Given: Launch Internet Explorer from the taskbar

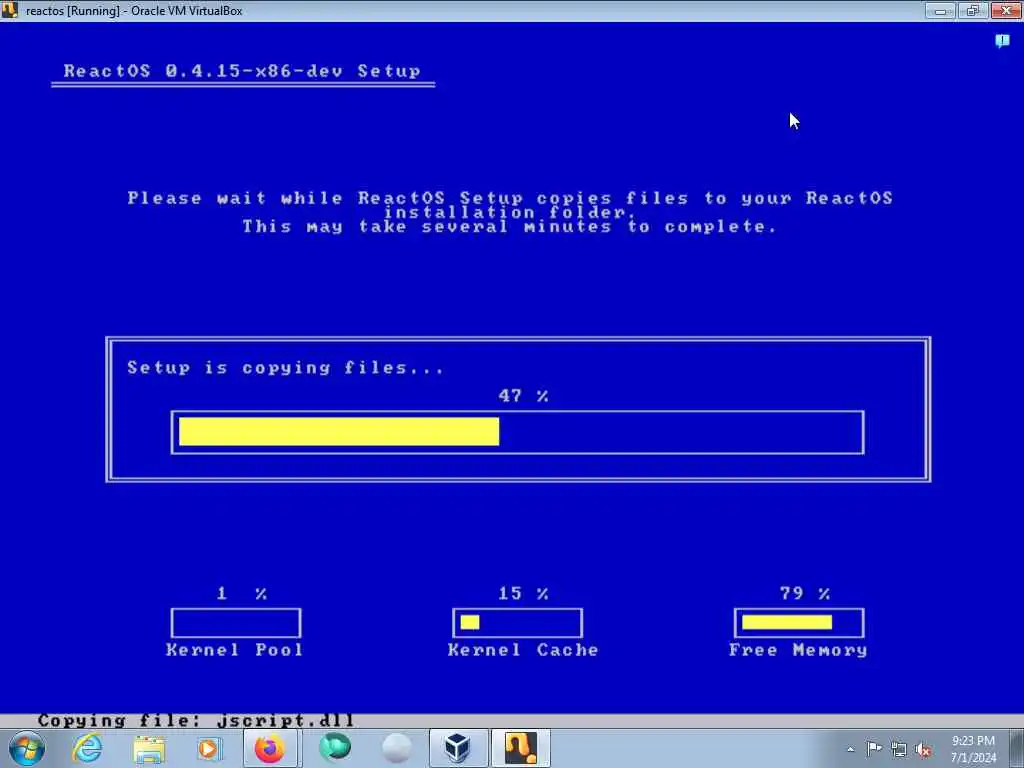Looking at the screenshot, I should tap(88, 748).
